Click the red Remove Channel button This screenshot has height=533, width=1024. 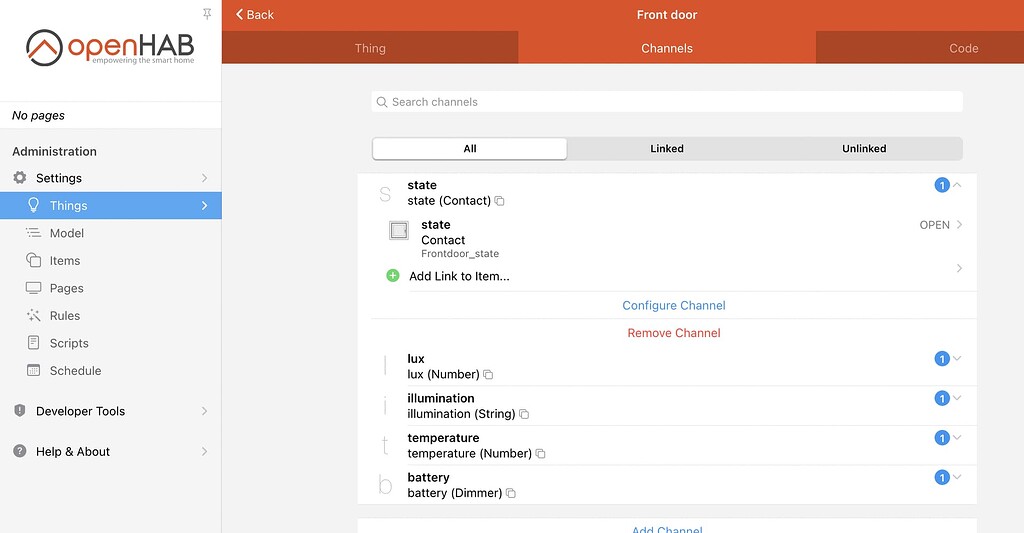coord(673,333)
